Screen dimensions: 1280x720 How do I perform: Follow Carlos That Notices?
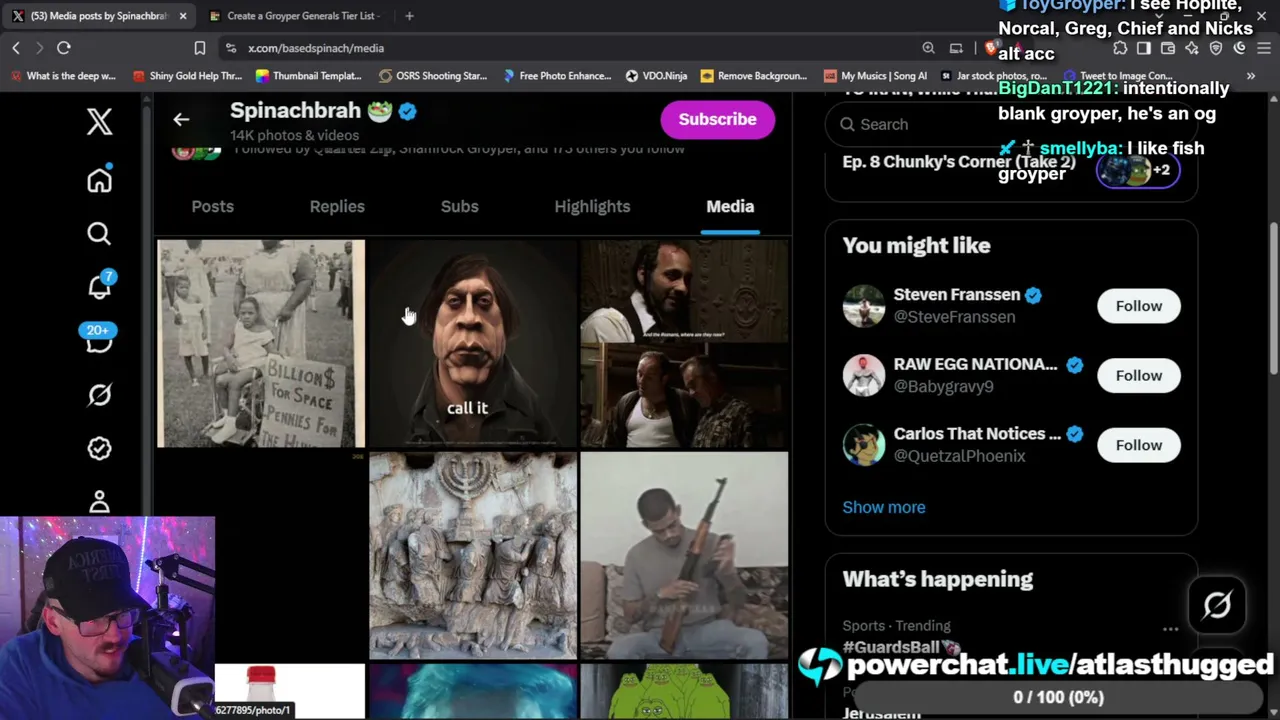coord(1139,445)
